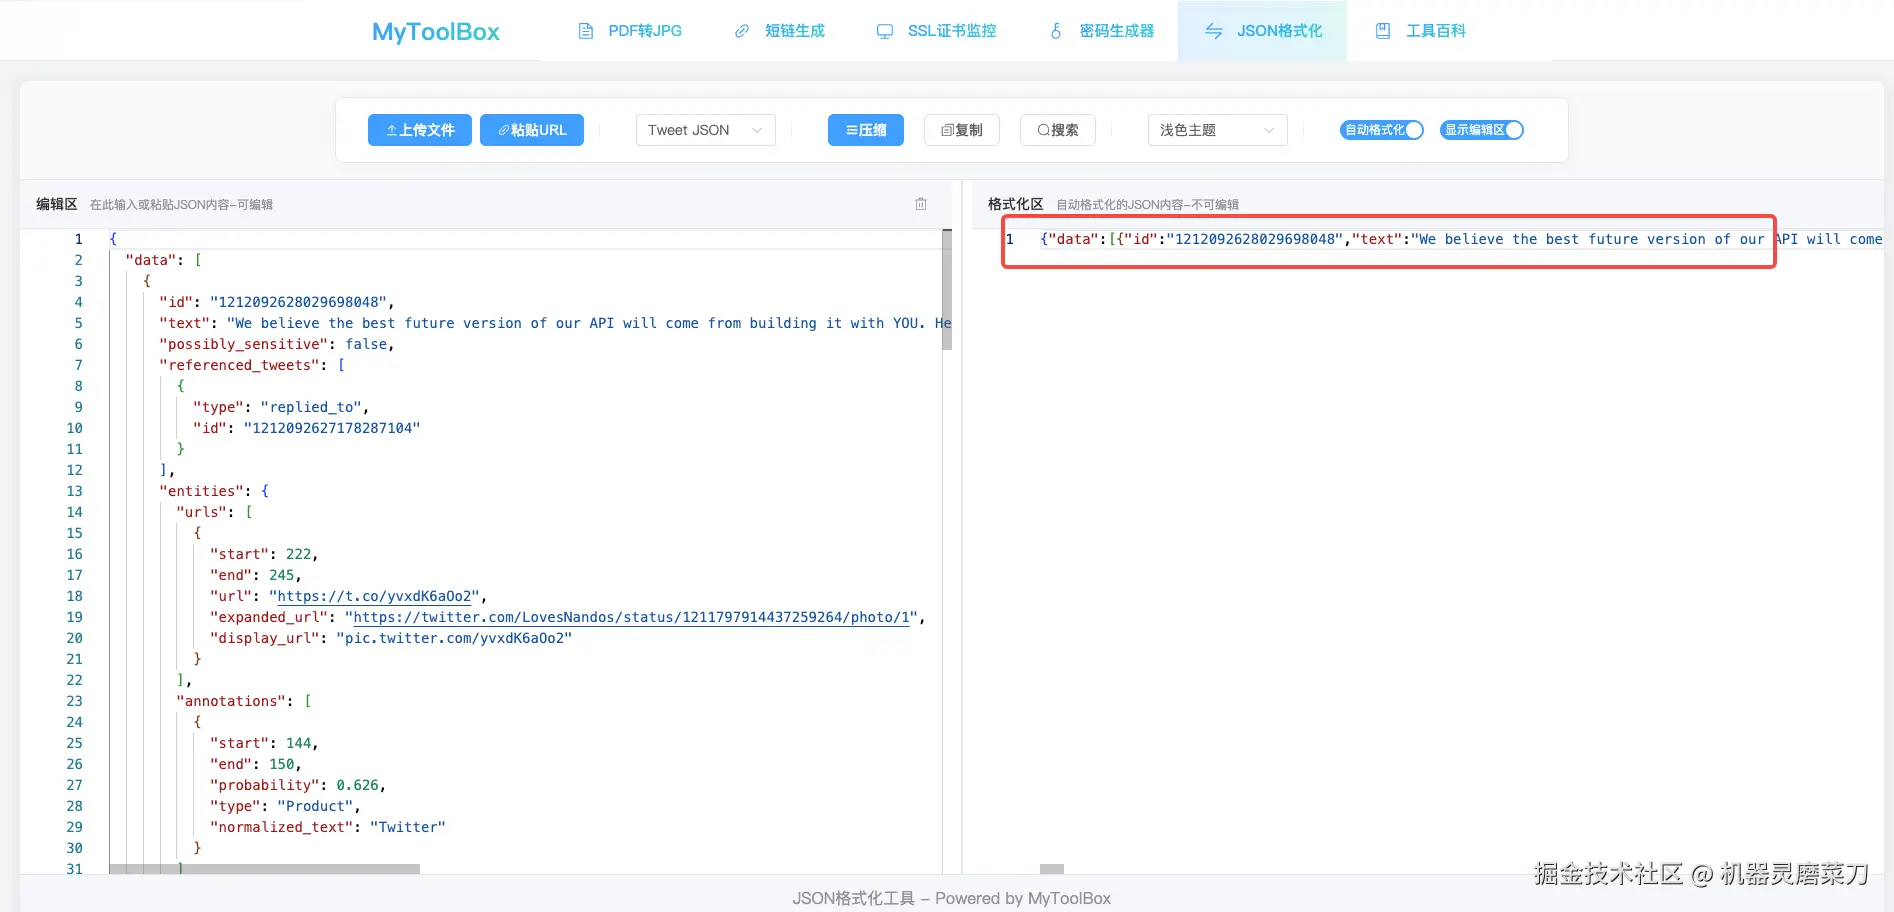
Task: Click the 编辑区 panel heading
Action: 57,204
